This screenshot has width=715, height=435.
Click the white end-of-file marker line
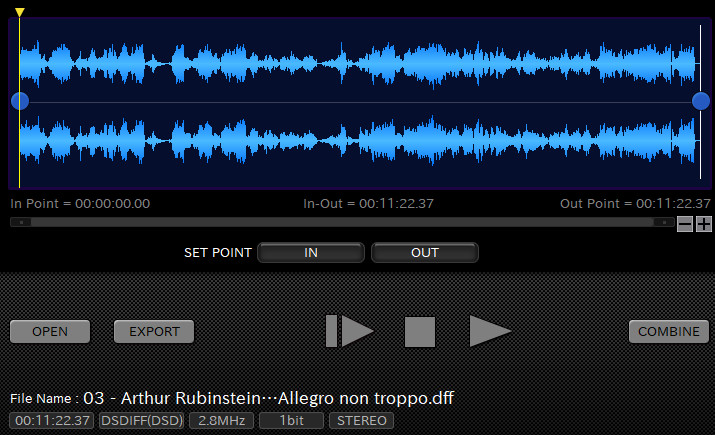coord(700,102)
